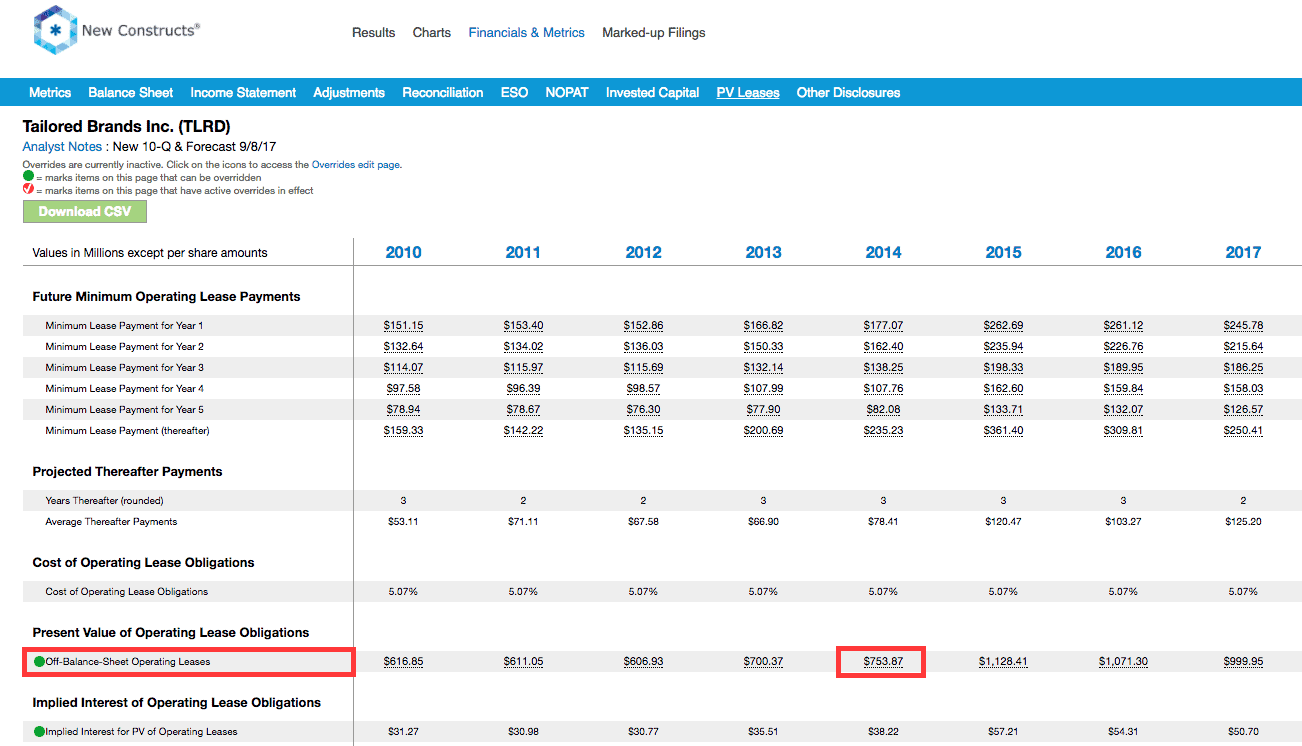Click the $1,128.41 operating leases value

[1004, 662]
